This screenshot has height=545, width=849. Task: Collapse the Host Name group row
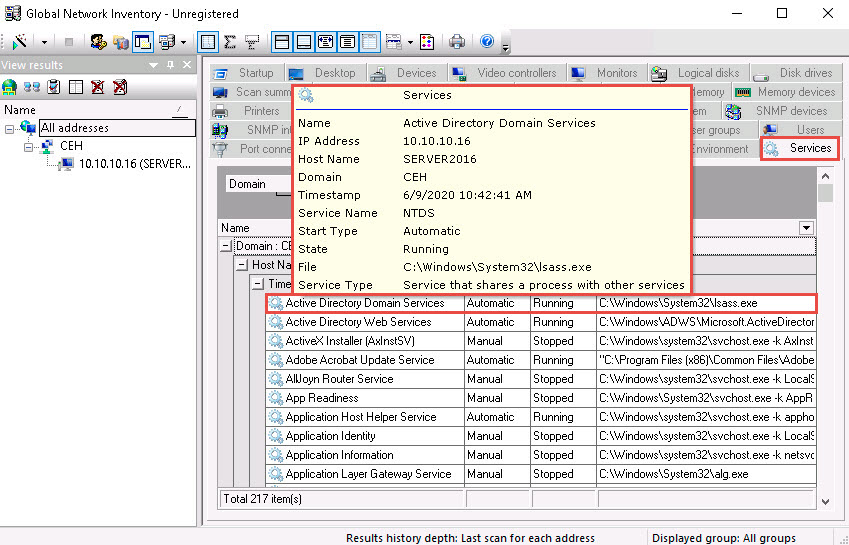242,265
